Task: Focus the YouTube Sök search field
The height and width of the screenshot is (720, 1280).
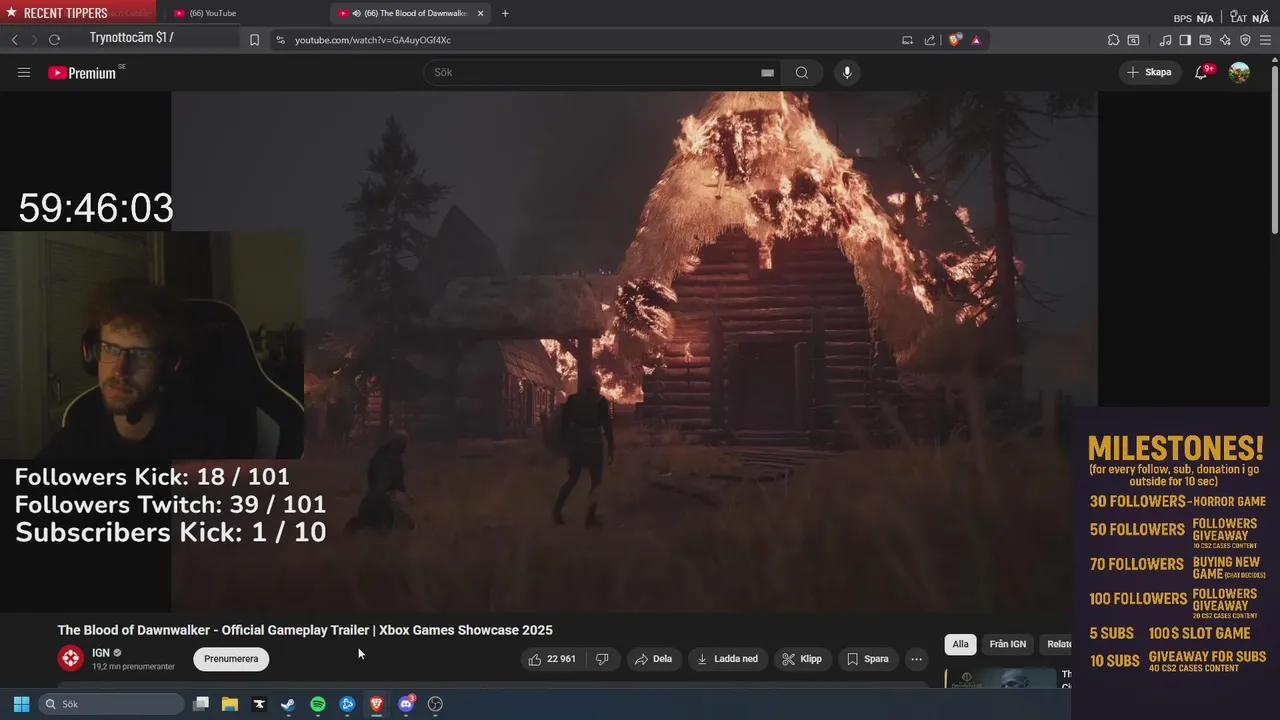Action: pos(595,72)
